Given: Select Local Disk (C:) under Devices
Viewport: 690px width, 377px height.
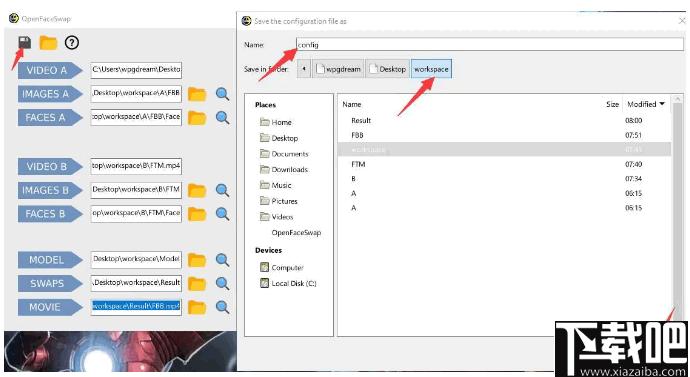Looking at the screenshot, I should [294, 283].
